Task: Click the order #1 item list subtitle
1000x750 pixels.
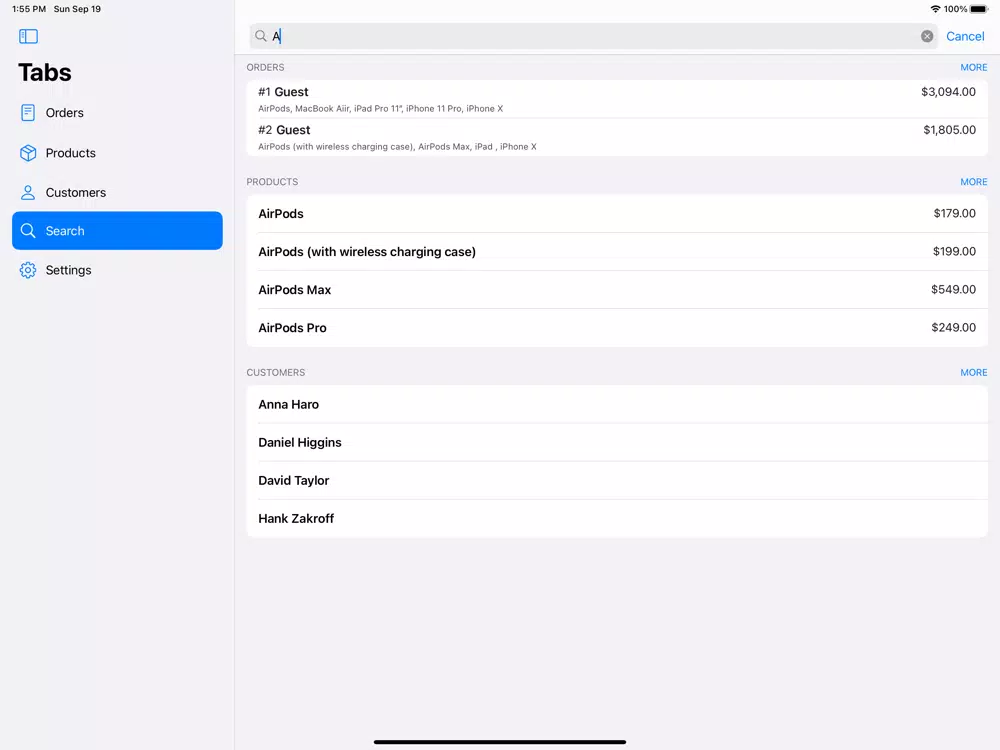Action: tap(381, 109)
